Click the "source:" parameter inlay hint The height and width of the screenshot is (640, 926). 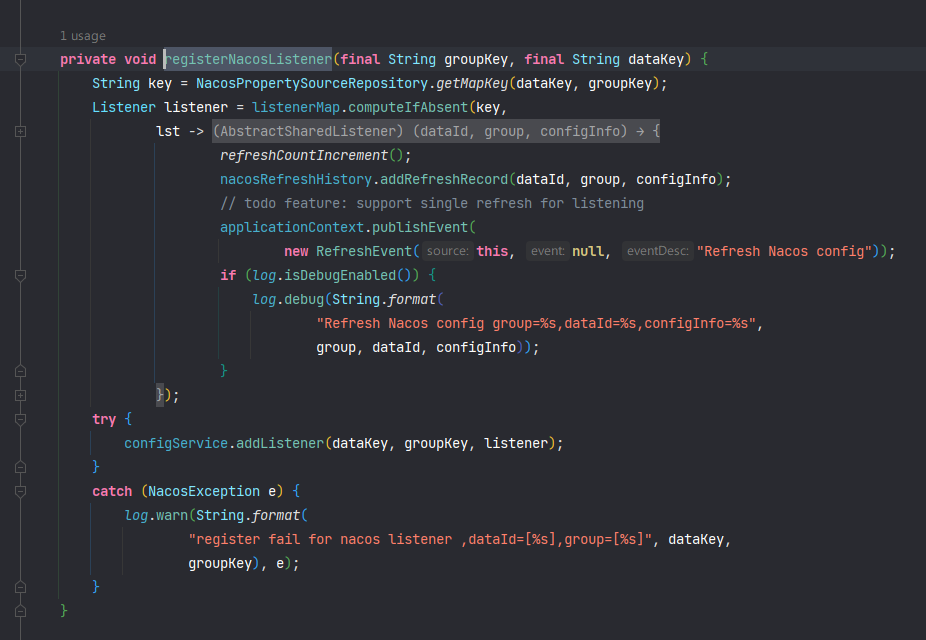coord(448,252)
